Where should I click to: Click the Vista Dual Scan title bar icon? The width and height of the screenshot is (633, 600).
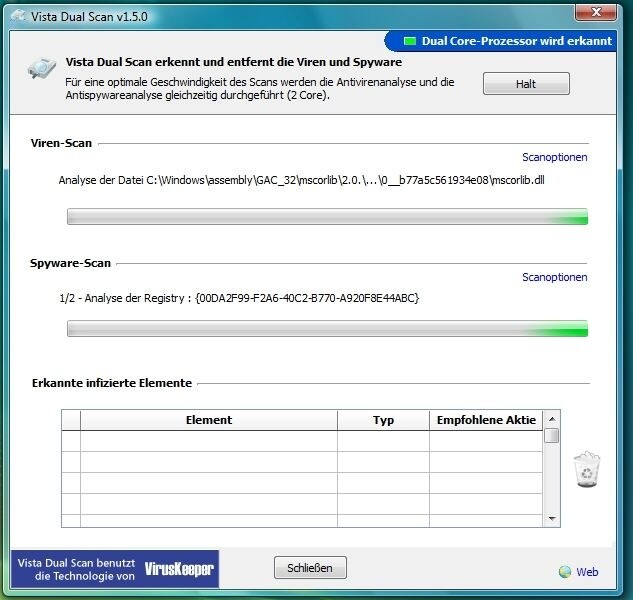click(18, 16)
